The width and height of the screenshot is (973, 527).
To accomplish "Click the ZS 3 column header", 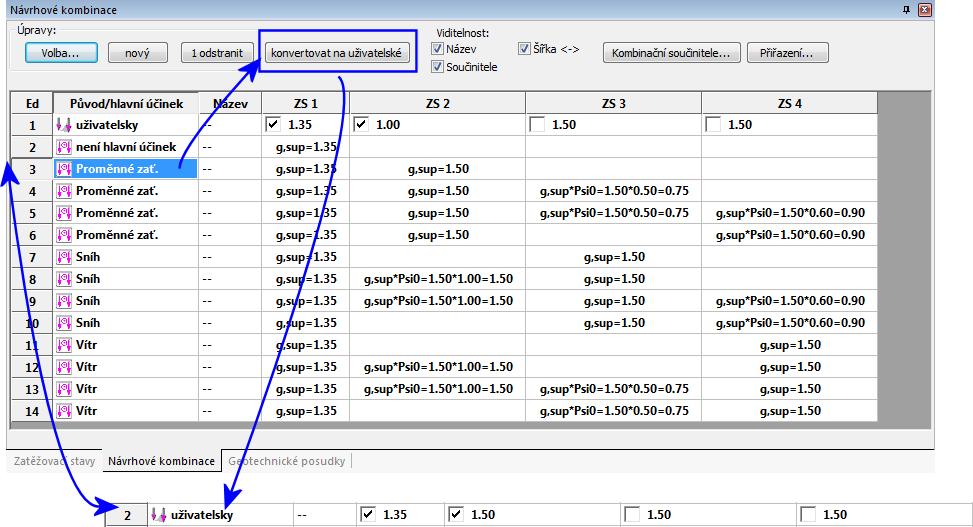I will point(614,104).
